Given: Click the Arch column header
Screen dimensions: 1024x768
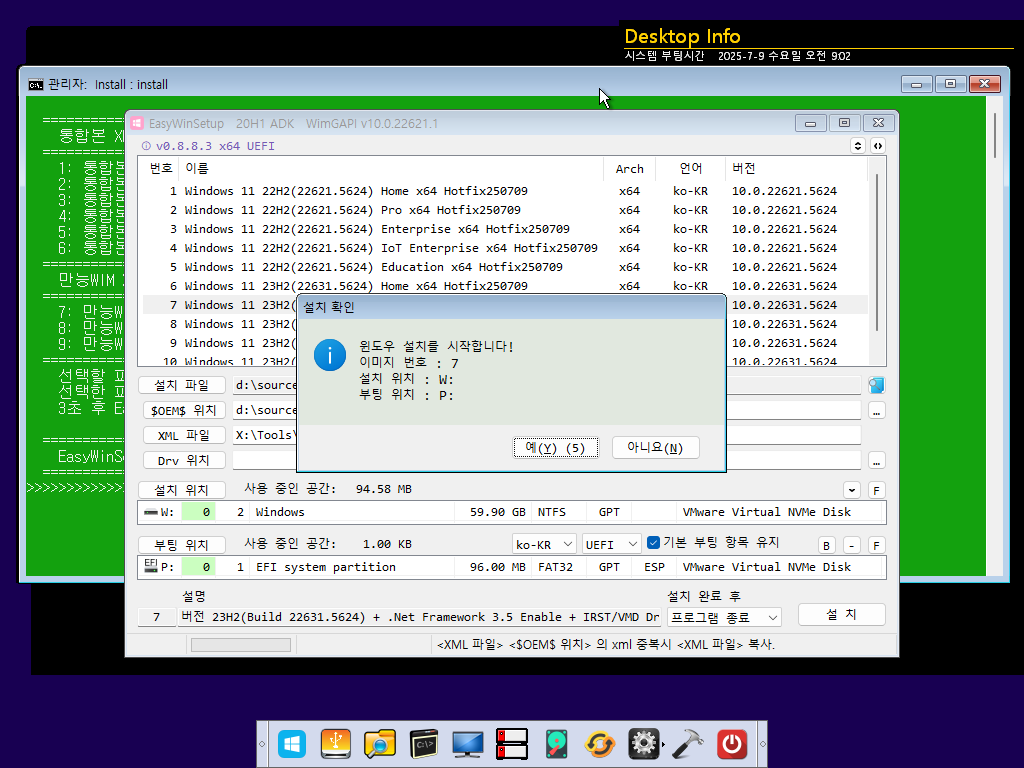Looking at the screenshot, I should point(630,168).
